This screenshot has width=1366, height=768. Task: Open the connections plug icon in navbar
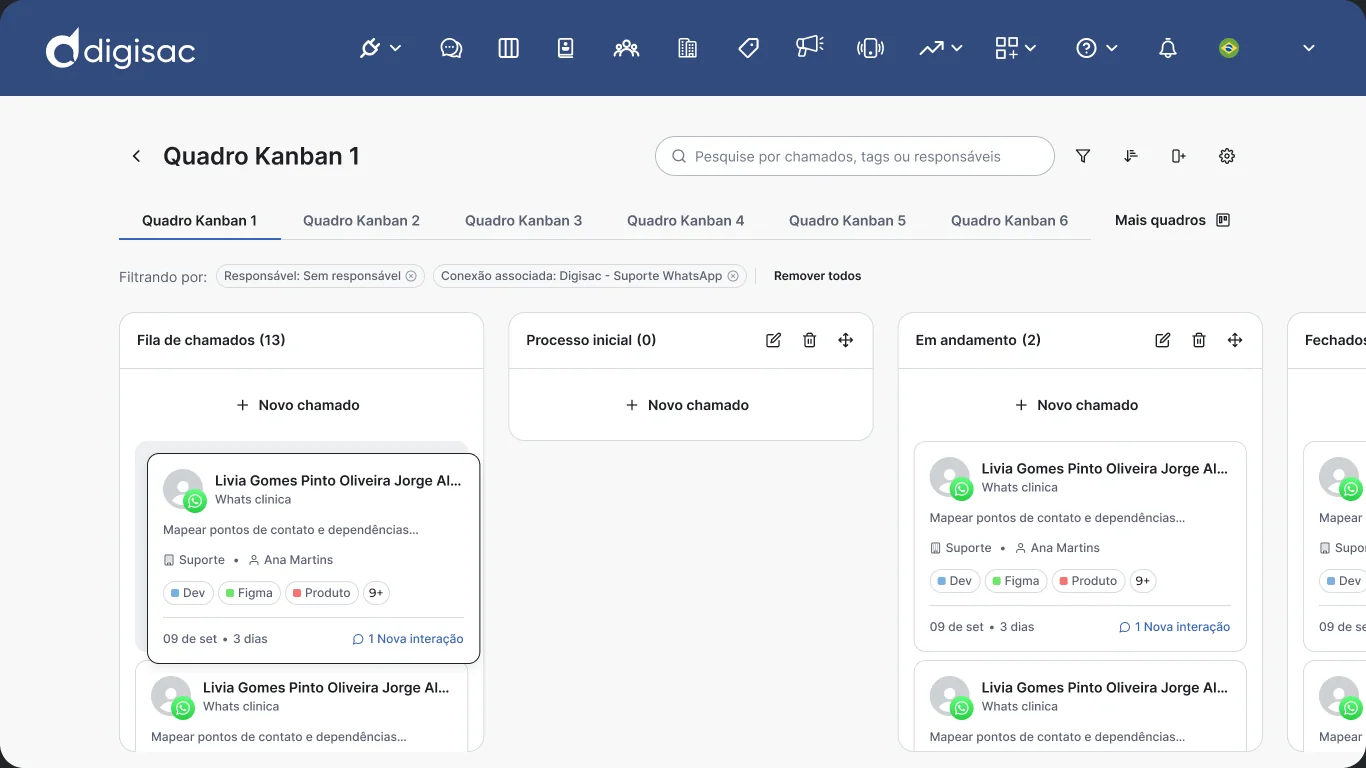point(370,48)
